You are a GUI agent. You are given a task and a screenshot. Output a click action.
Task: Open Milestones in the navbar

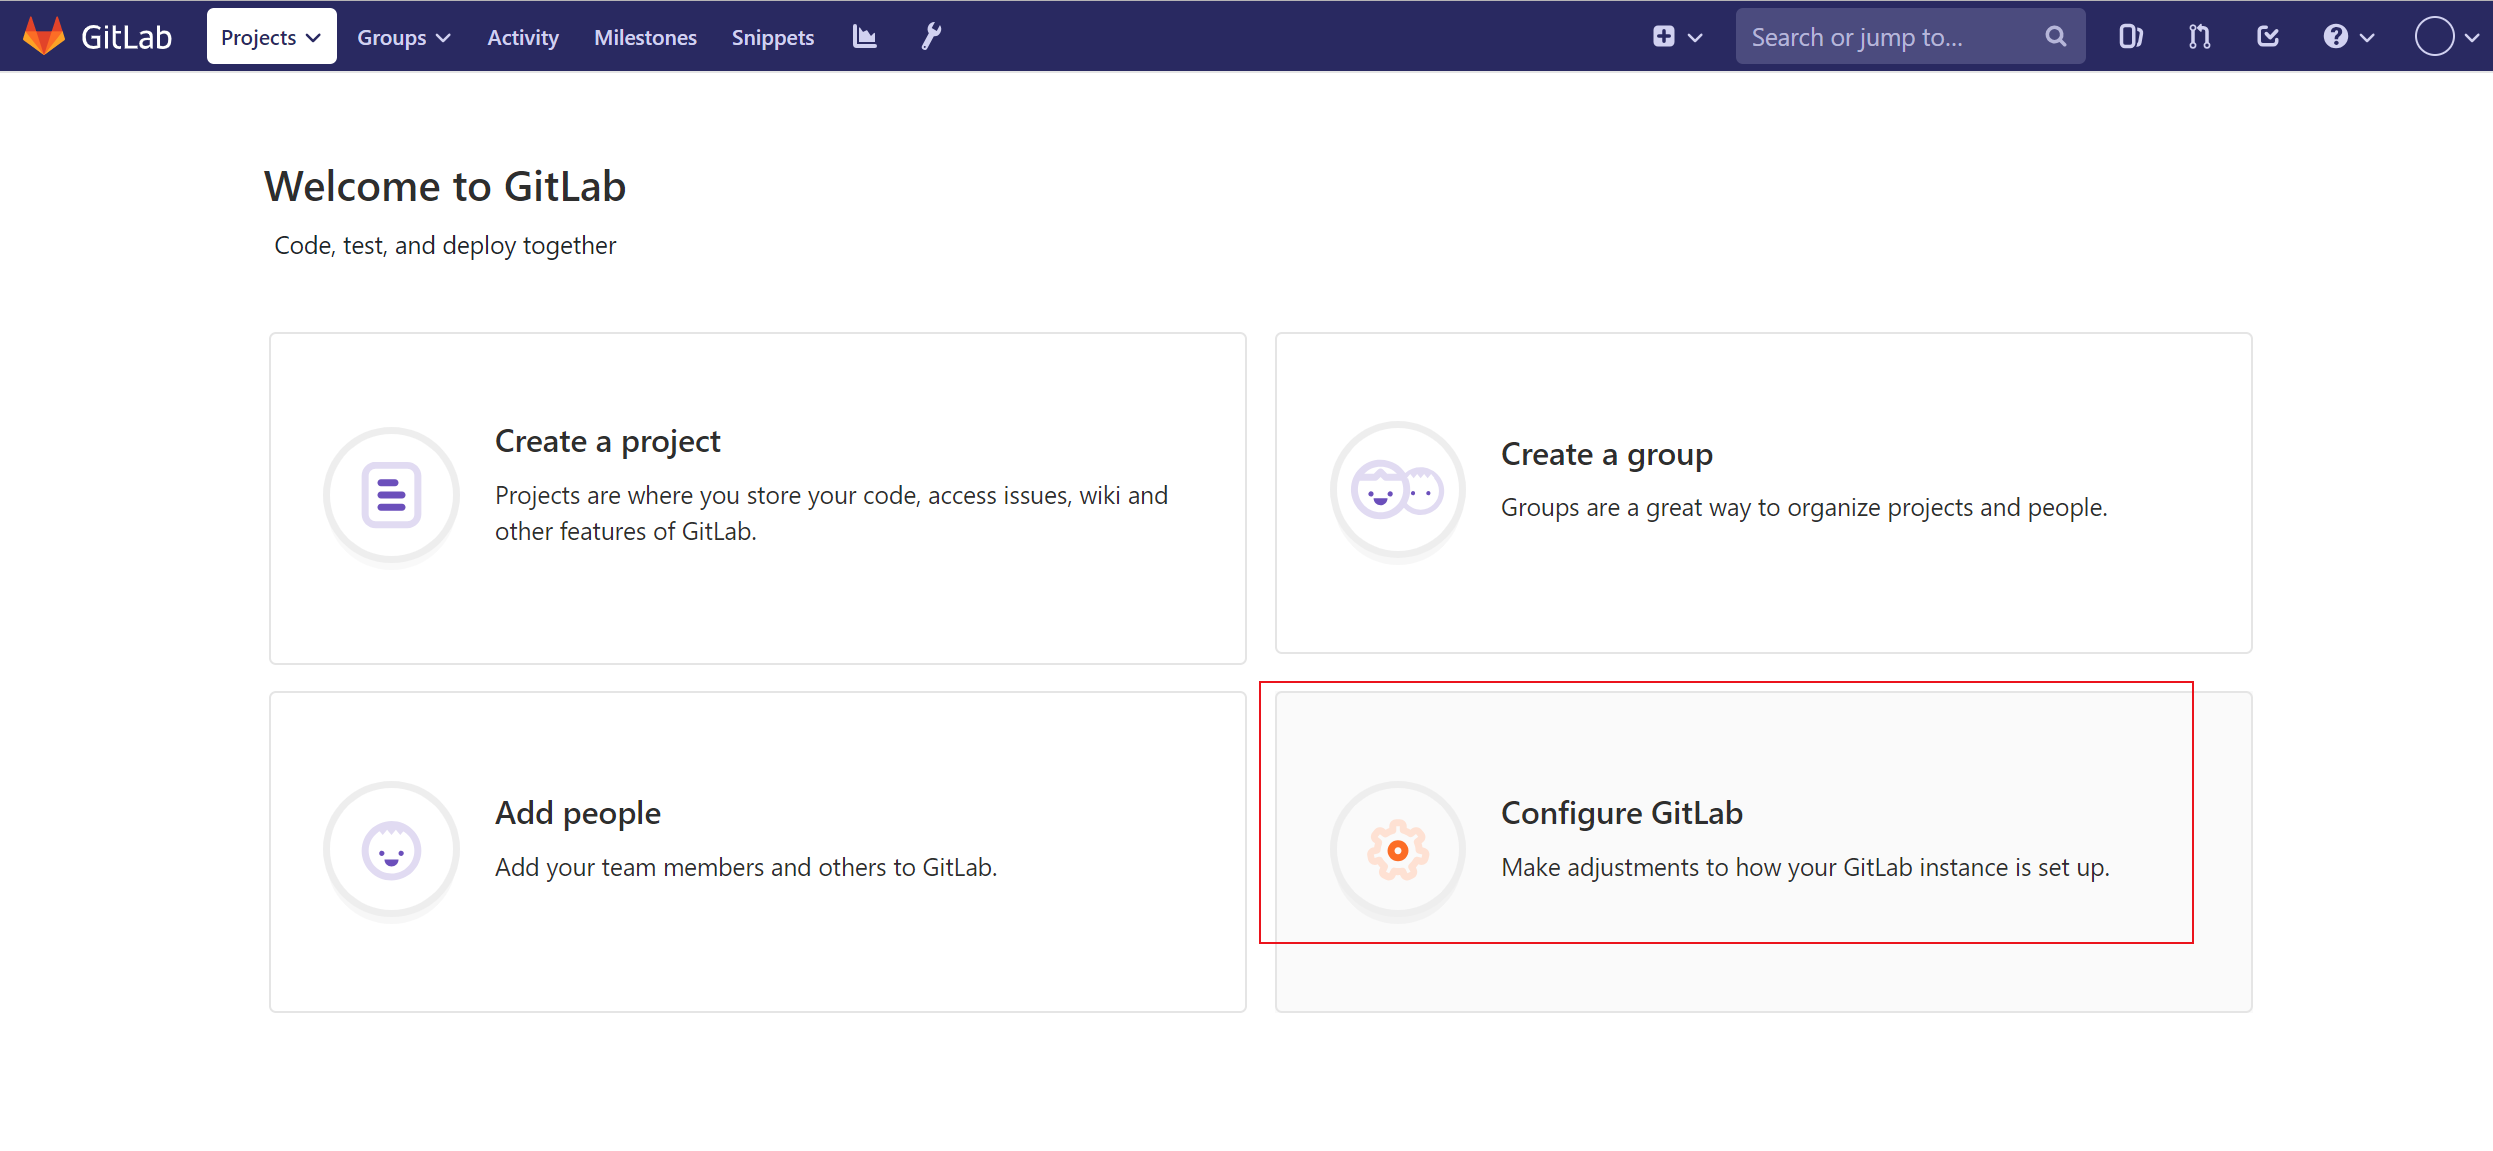[645, 37]
